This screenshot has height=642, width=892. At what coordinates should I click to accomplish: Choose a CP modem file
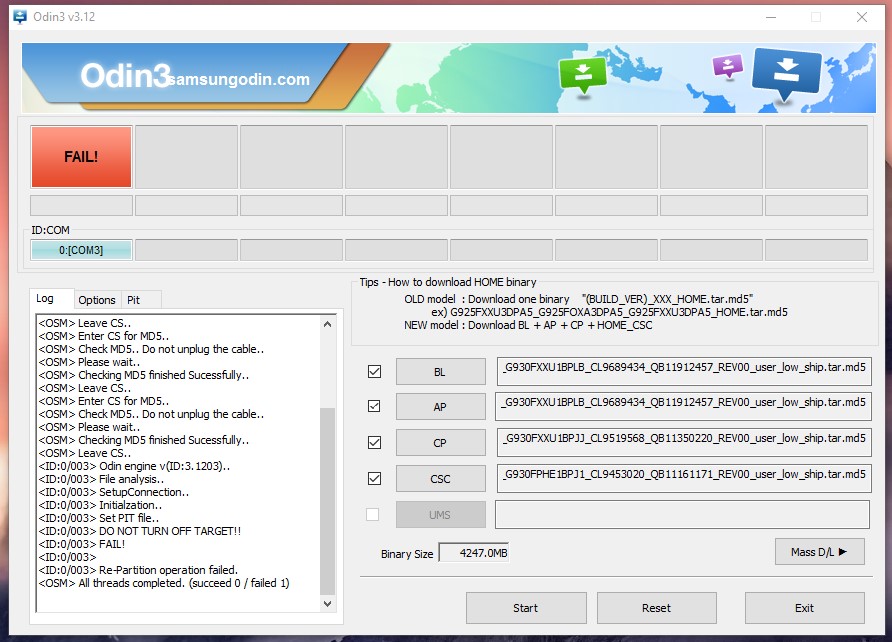coord(440,442)
